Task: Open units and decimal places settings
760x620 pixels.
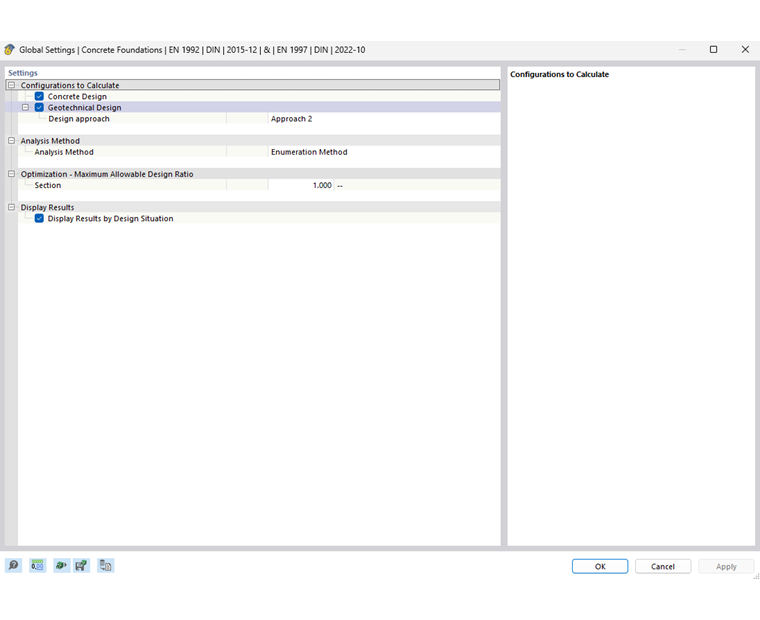Action: 37,565
